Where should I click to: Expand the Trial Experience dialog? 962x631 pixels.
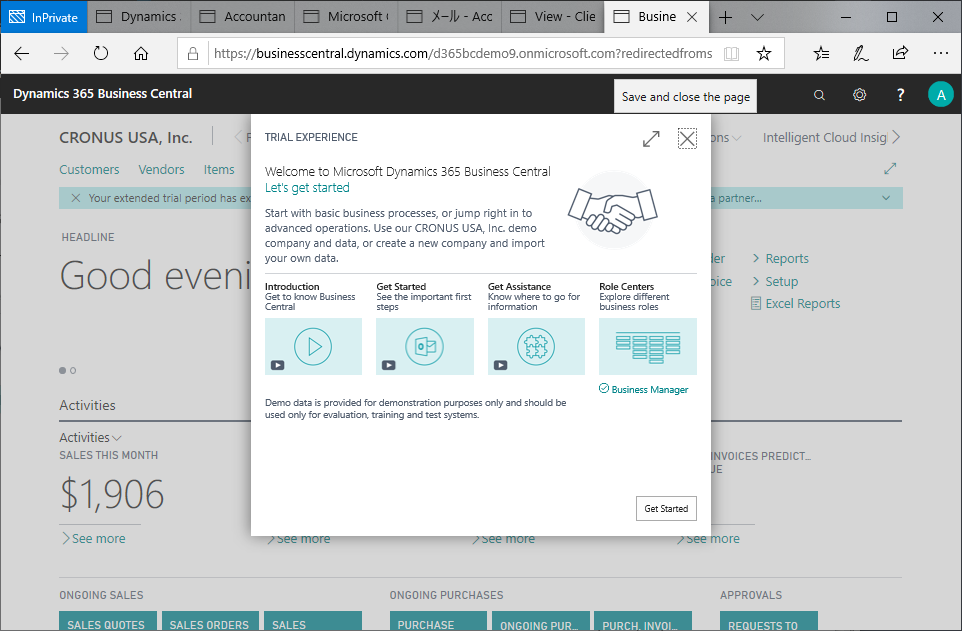click(651, 139)
